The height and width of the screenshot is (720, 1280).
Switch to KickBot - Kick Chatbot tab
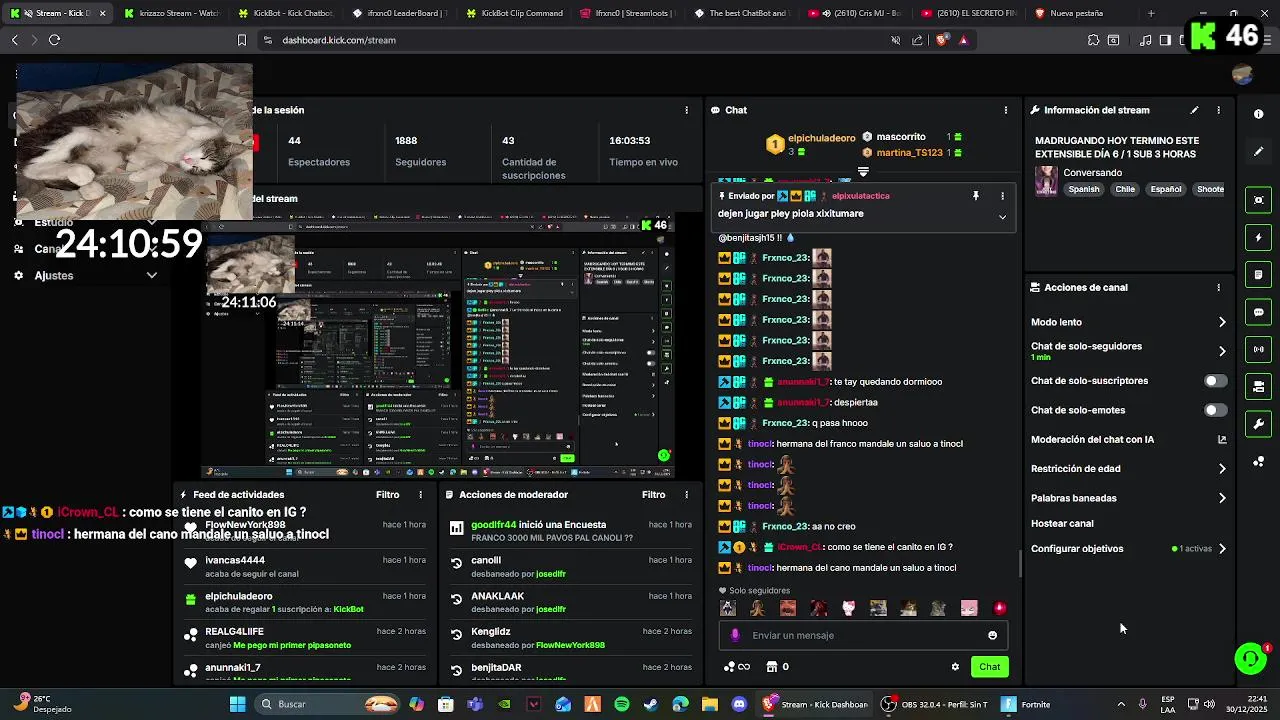pyautogui.click(x=287, y=13)
